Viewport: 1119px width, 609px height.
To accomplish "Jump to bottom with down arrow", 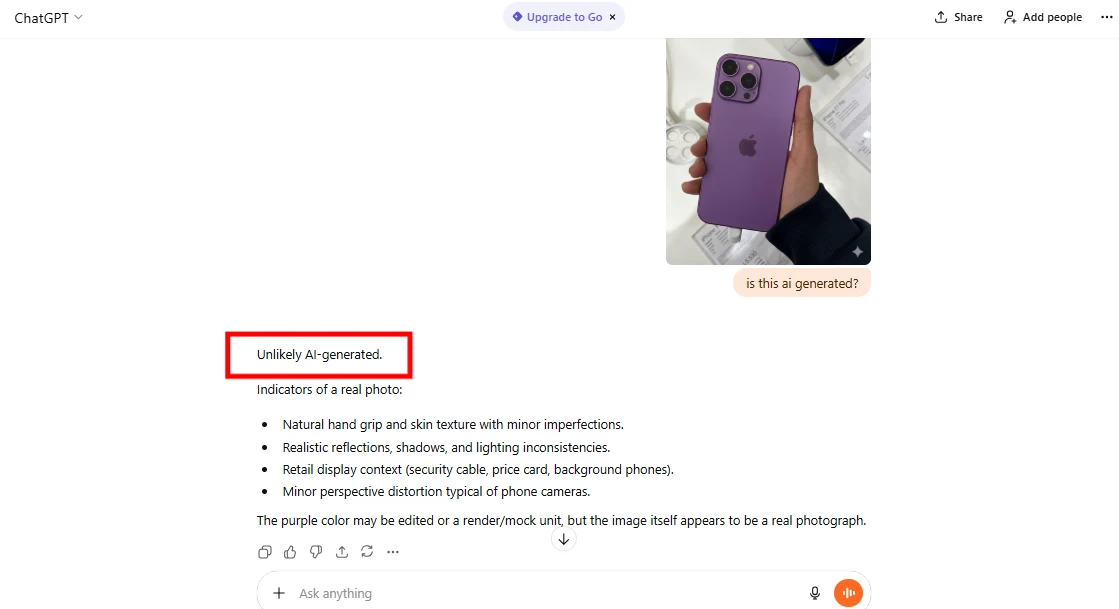I will (x=564, y=539).
